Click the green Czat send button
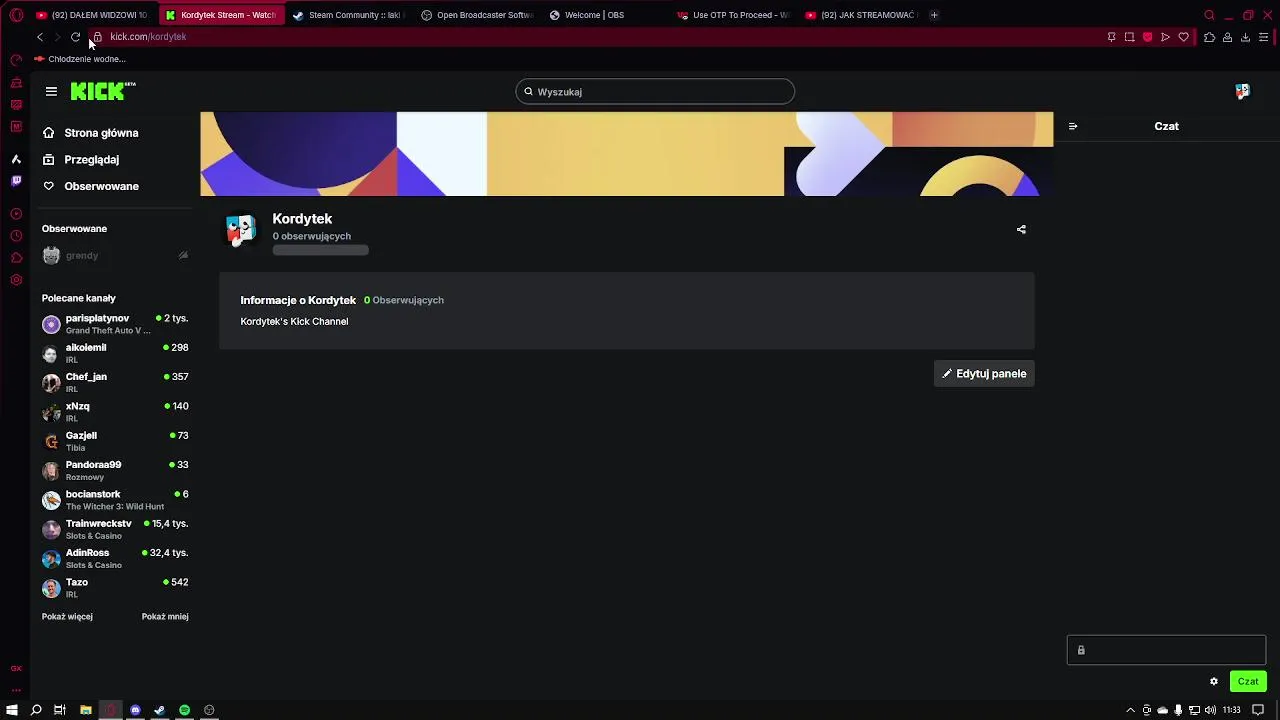1280x720 pixels. [x=1248, y=681]
